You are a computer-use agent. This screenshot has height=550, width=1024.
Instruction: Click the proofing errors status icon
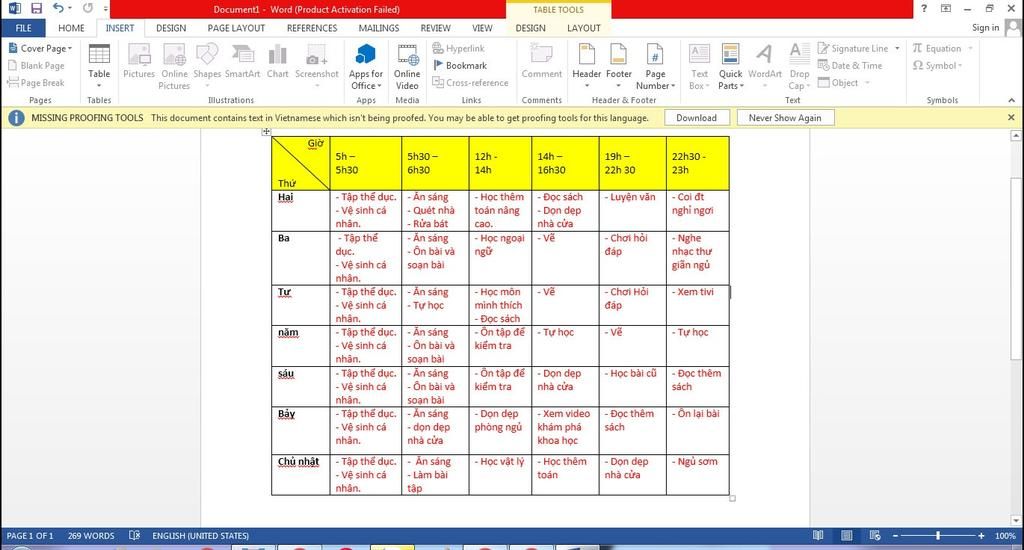point(135,536)
